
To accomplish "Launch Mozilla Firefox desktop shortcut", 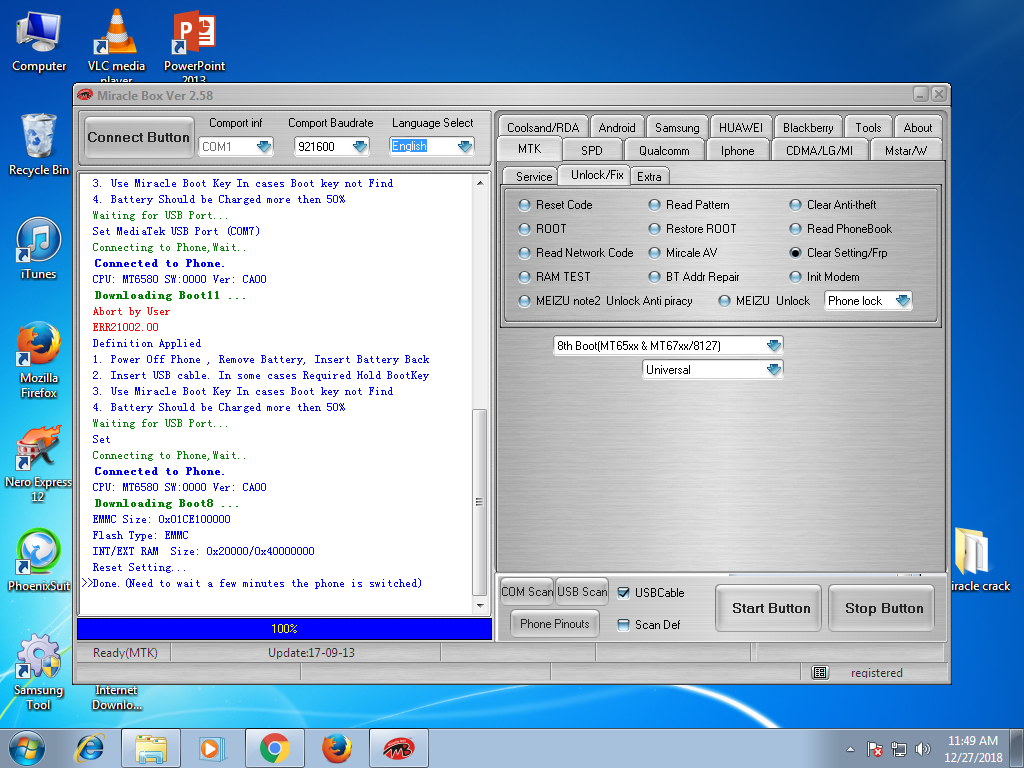I will tap(39, 359).
